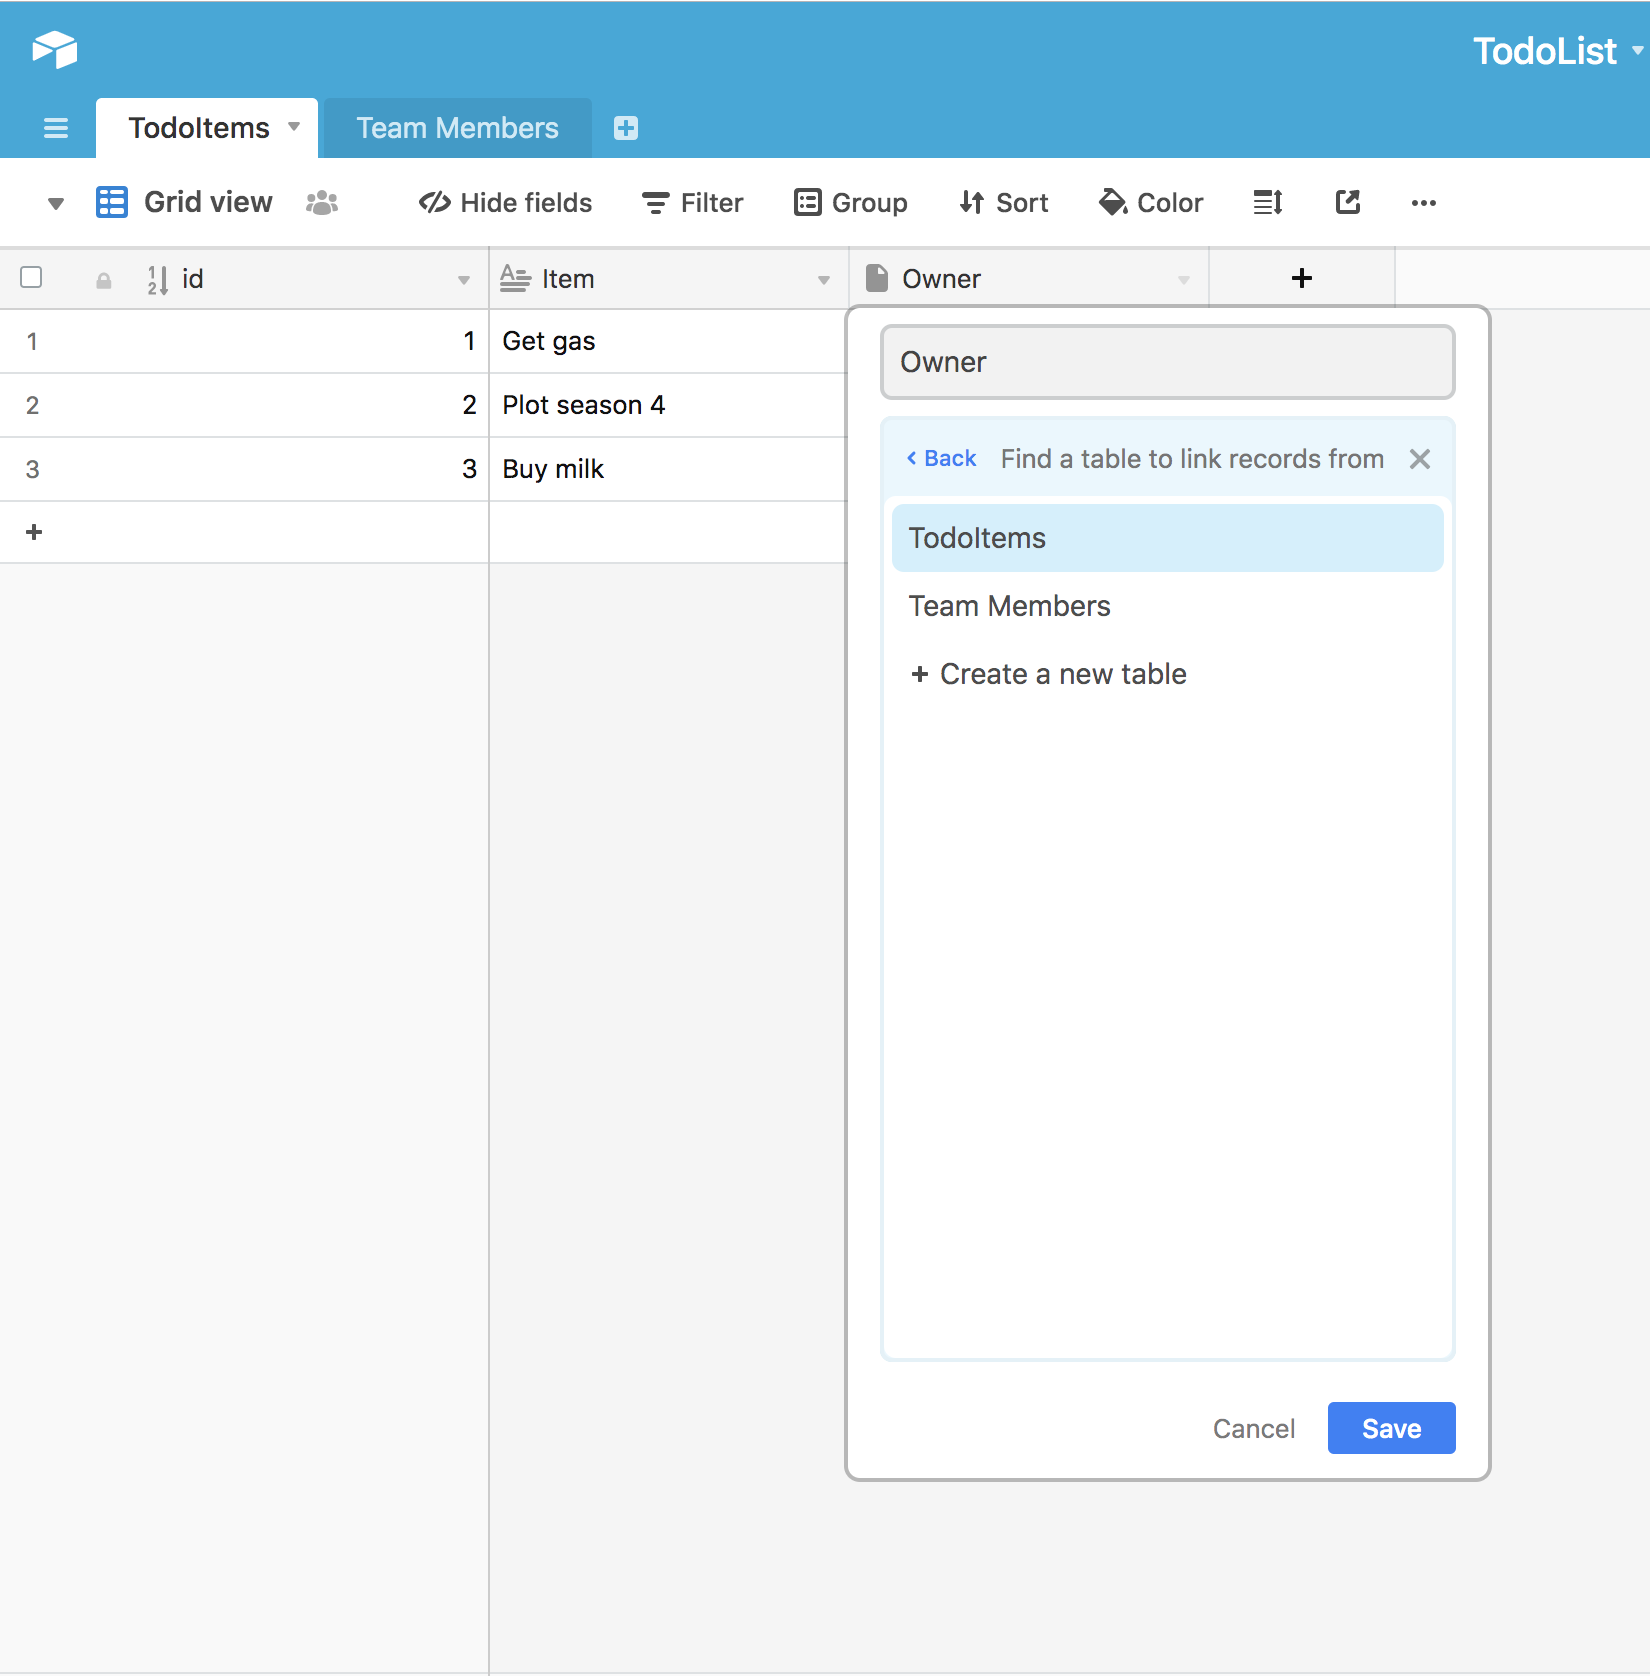Open the more options ellipsis menu
The height and width of the screenshot is (1676, 1650).
[1423, 203]
